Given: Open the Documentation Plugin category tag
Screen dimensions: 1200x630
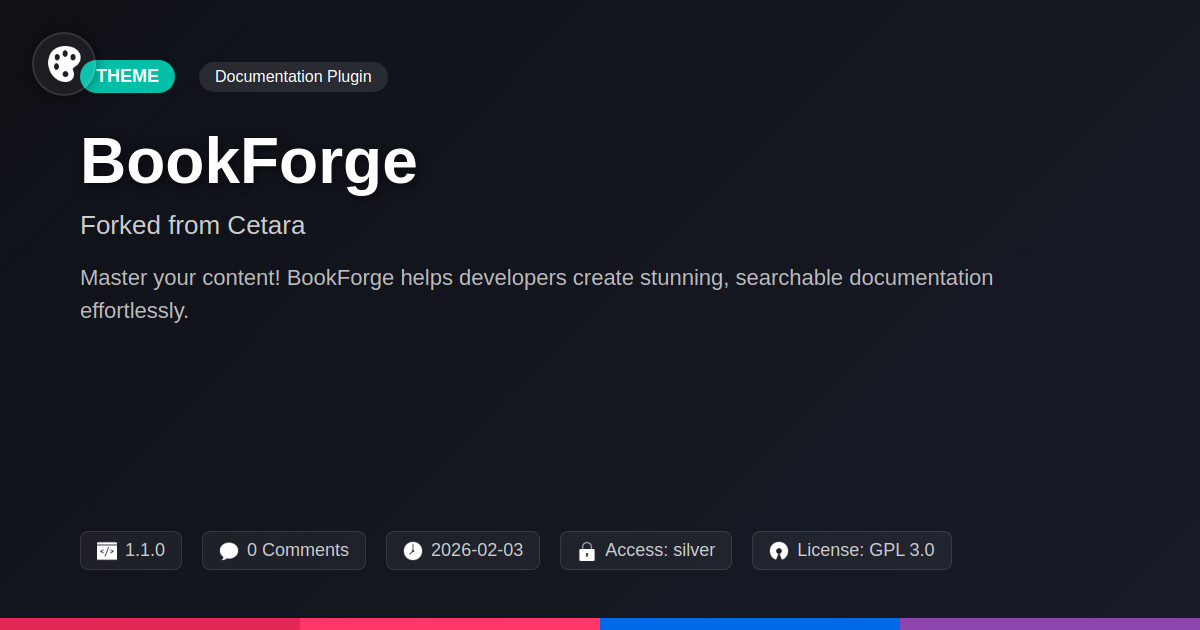Looking at the screenshot, I should click(x=293, y=76).
